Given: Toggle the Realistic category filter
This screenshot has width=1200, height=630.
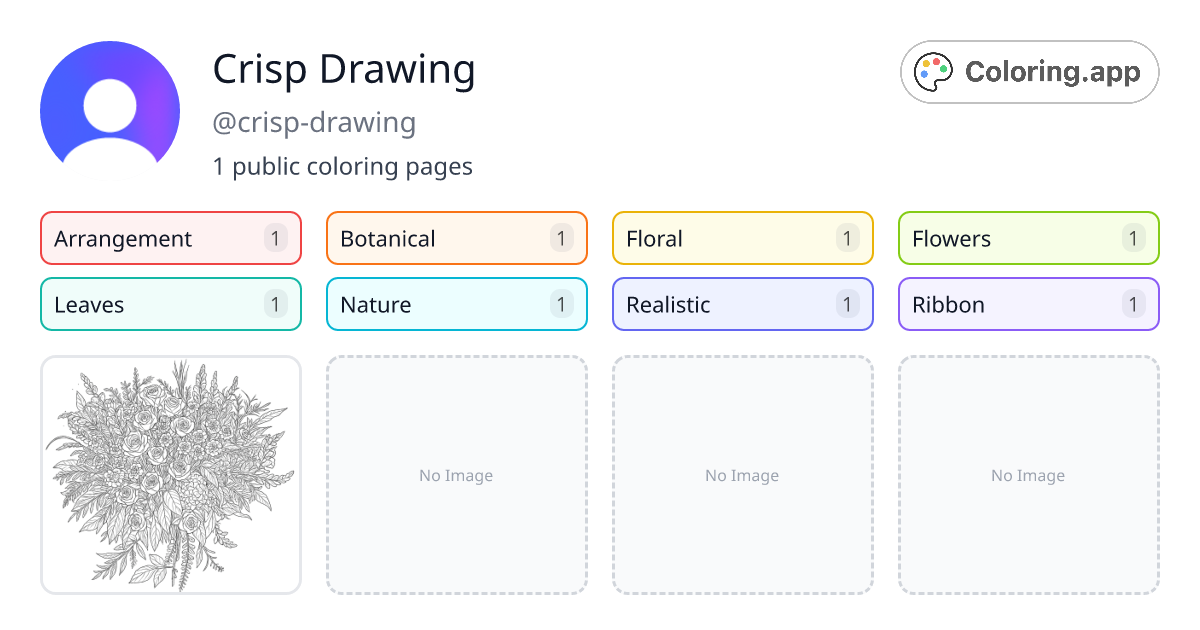Looking at the screenshot, I should coord(742,304).
